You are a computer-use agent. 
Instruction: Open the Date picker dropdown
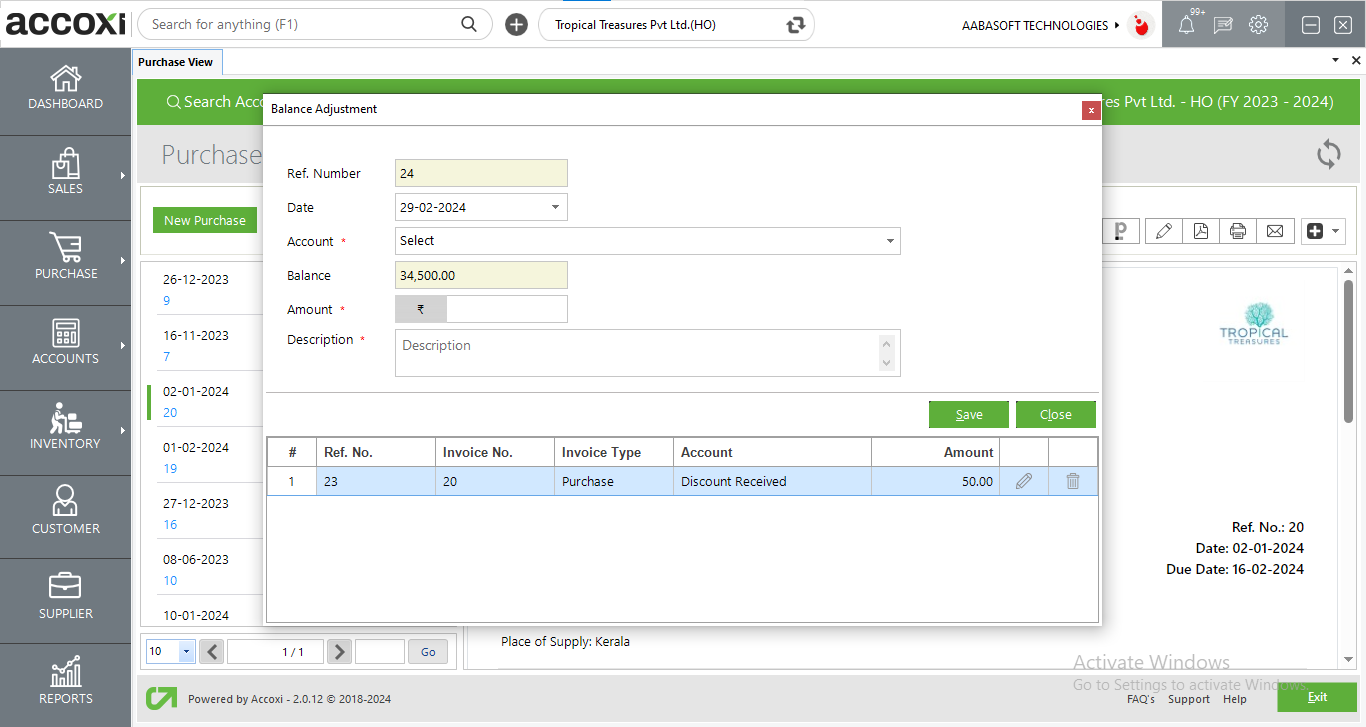pos(555,207)
